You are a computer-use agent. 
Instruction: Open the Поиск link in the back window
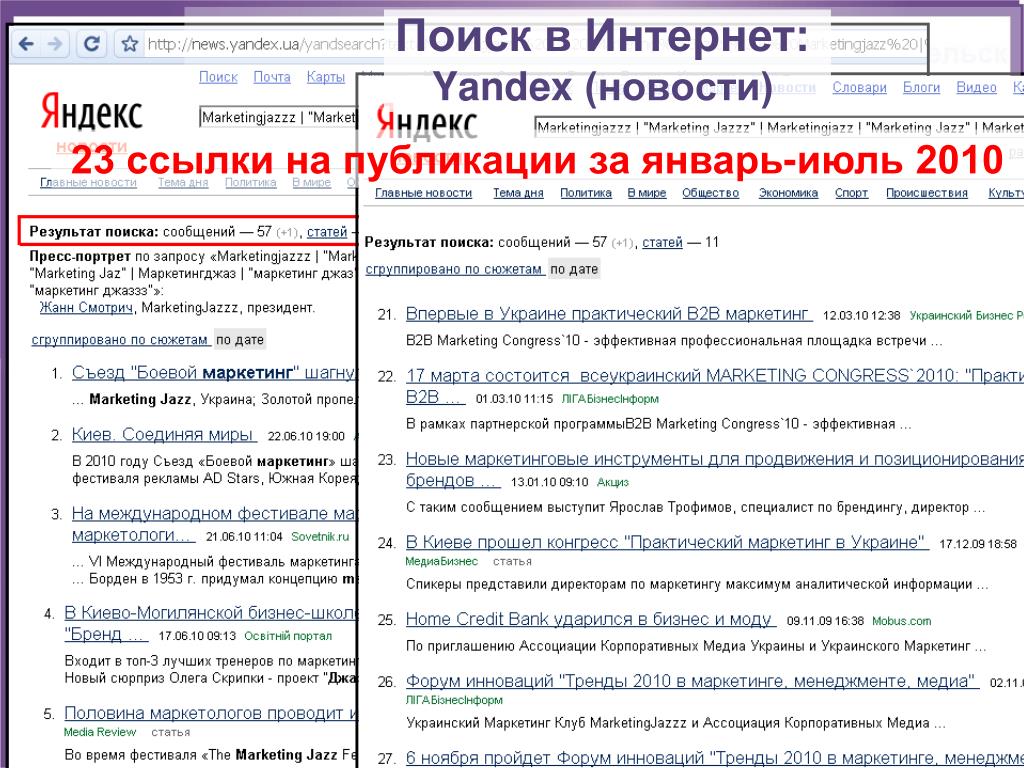pos(218,77)
